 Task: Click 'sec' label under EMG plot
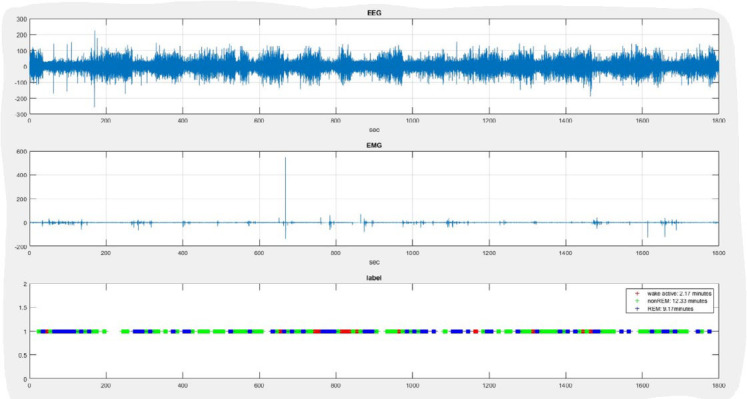pos(374,262)
